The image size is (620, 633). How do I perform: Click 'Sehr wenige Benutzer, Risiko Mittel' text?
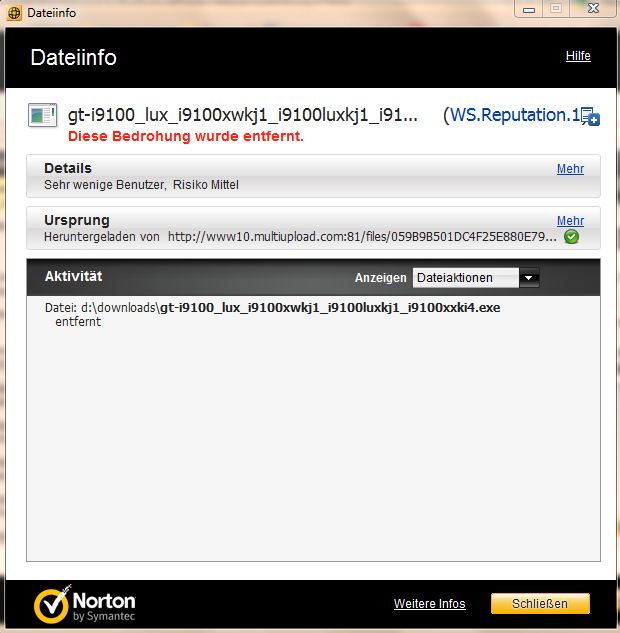pyautogui.click(x=141, y=185)
